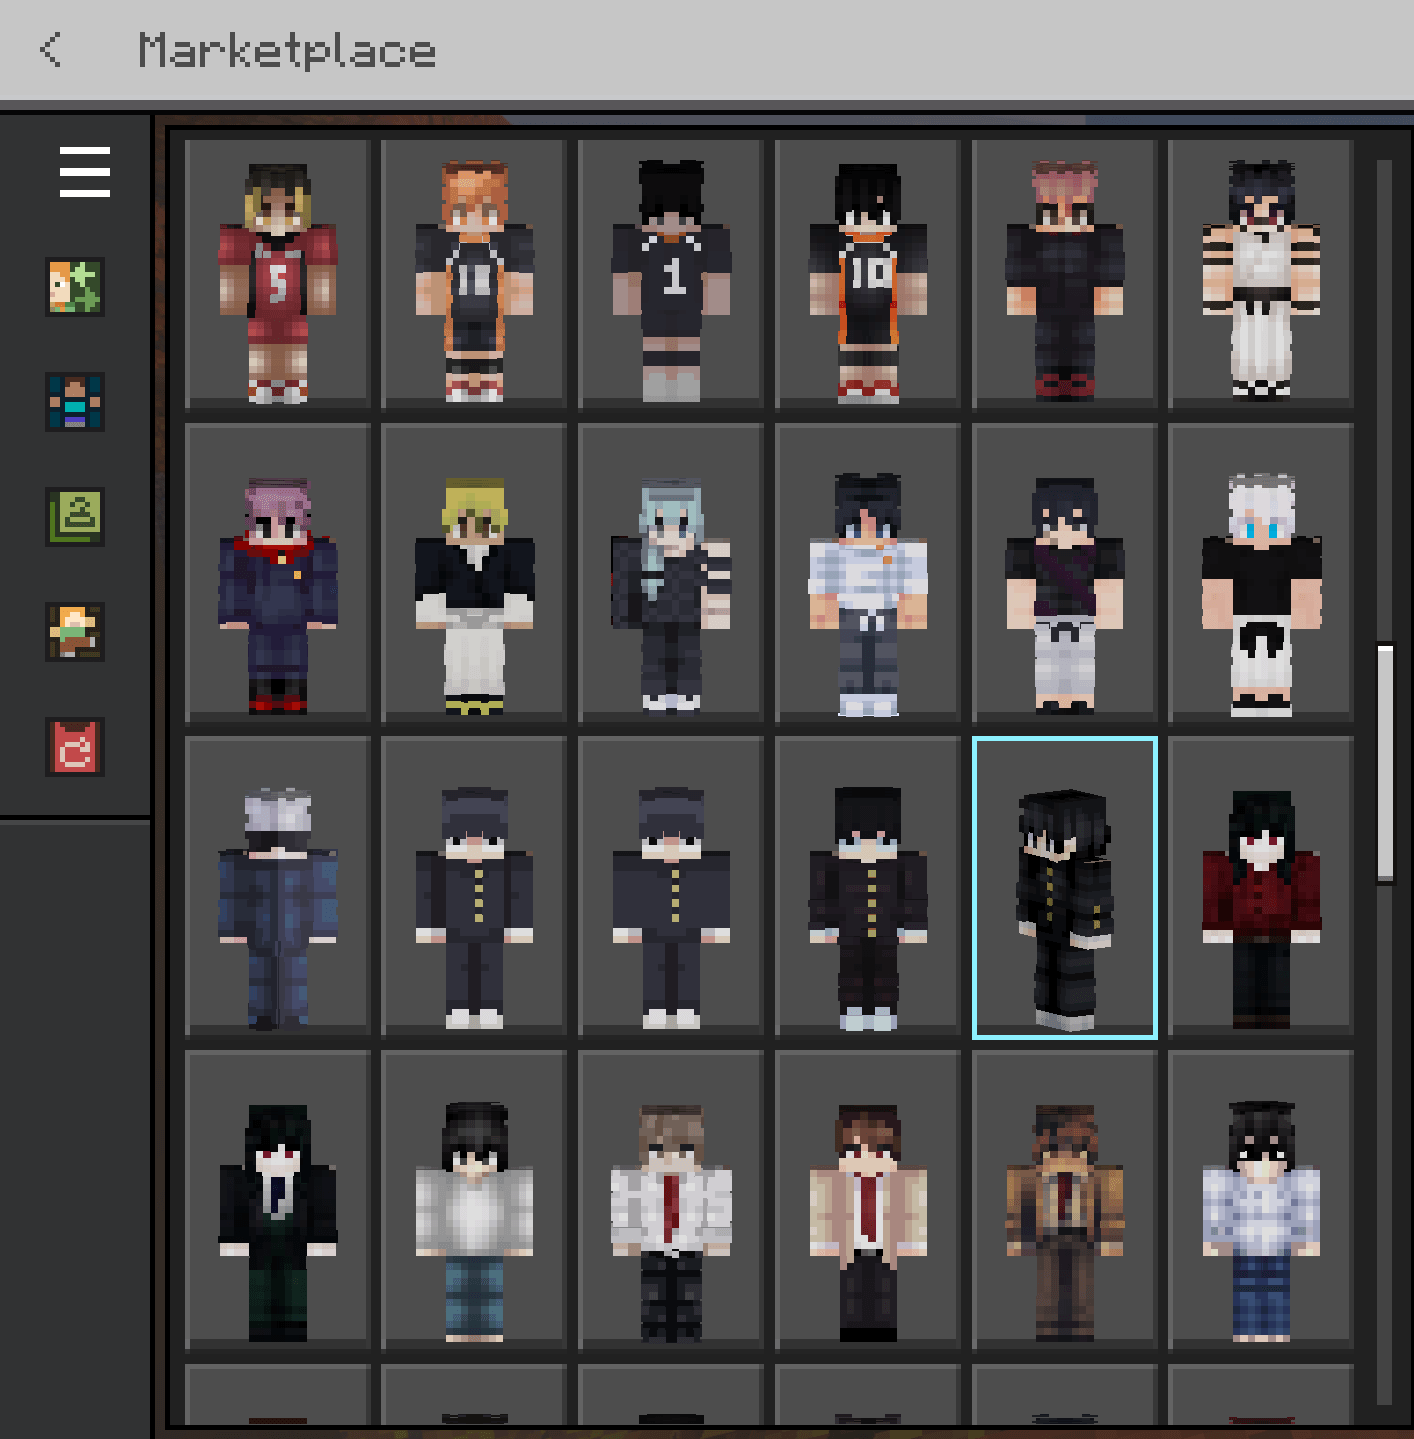This screenshot has width=1414, height=1439.
Task: Open the Alex face with green plus icon
Action: click(x=75, y=287)
